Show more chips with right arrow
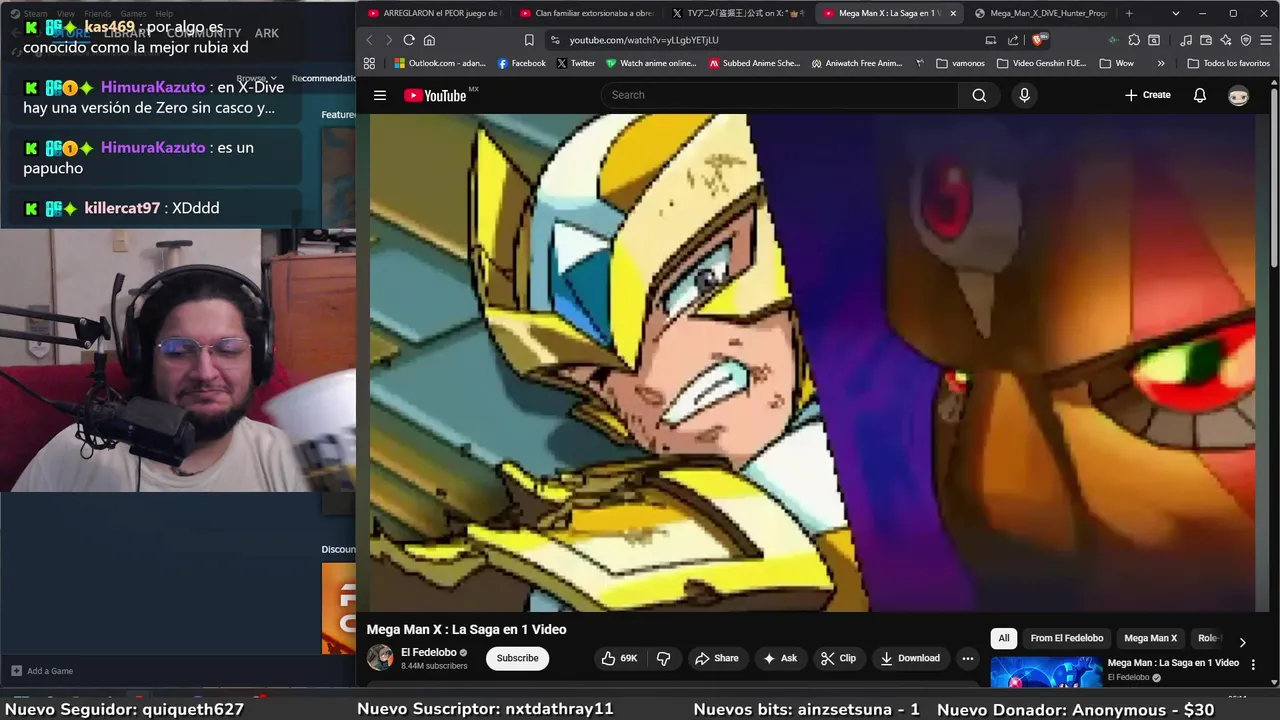 tap(1242, 642)
